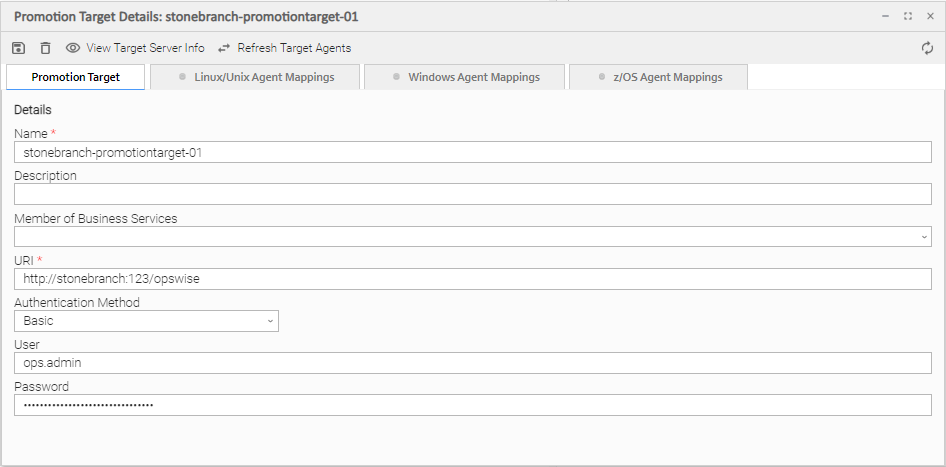Screen dimensions: 946x467
Task: Open the Authentication Method dropdown
Action: pyautogui.click(x=146, y=321)
